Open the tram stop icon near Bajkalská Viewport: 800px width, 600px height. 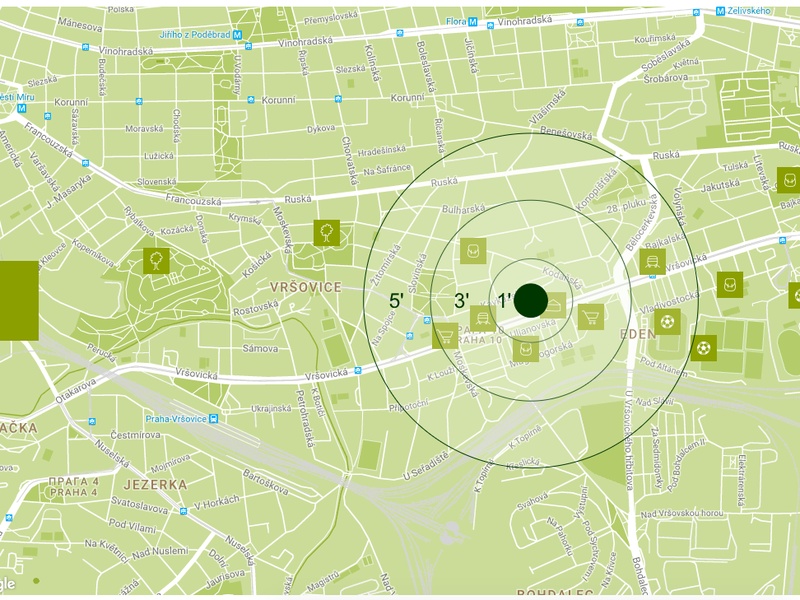tap(653, 261)
